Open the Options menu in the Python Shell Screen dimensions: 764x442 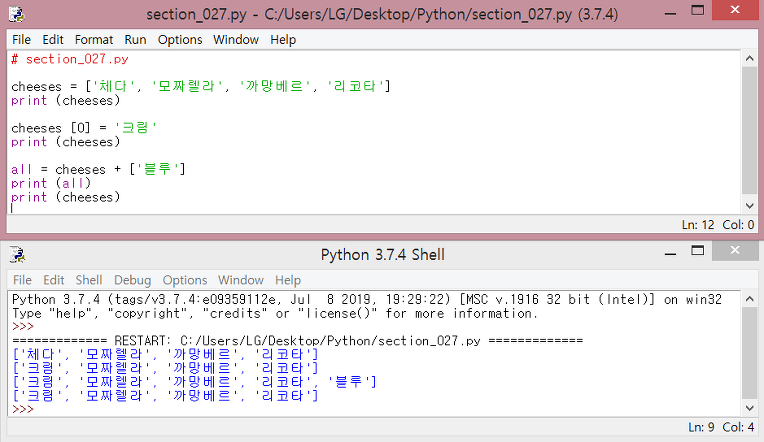[185, 280]
